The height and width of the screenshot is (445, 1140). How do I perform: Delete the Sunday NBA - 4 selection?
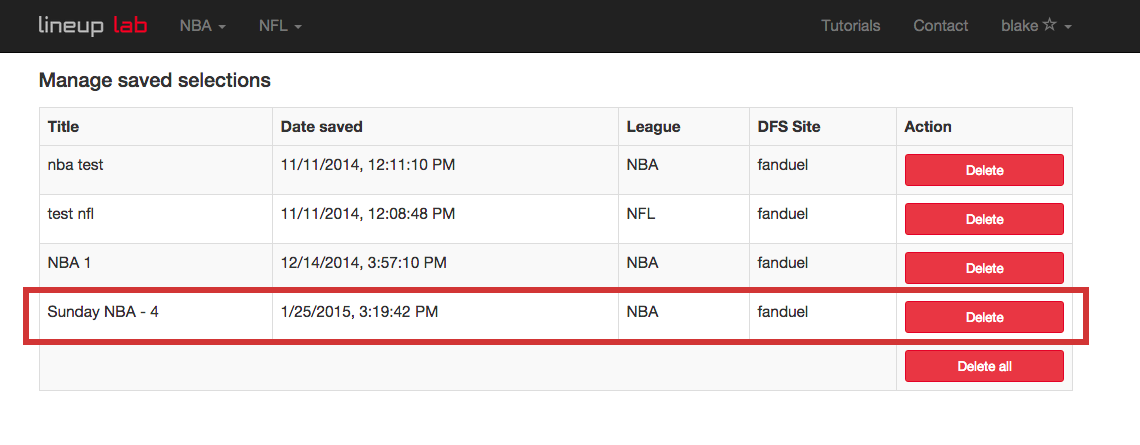pyautogui.click(x=984, y=317)
